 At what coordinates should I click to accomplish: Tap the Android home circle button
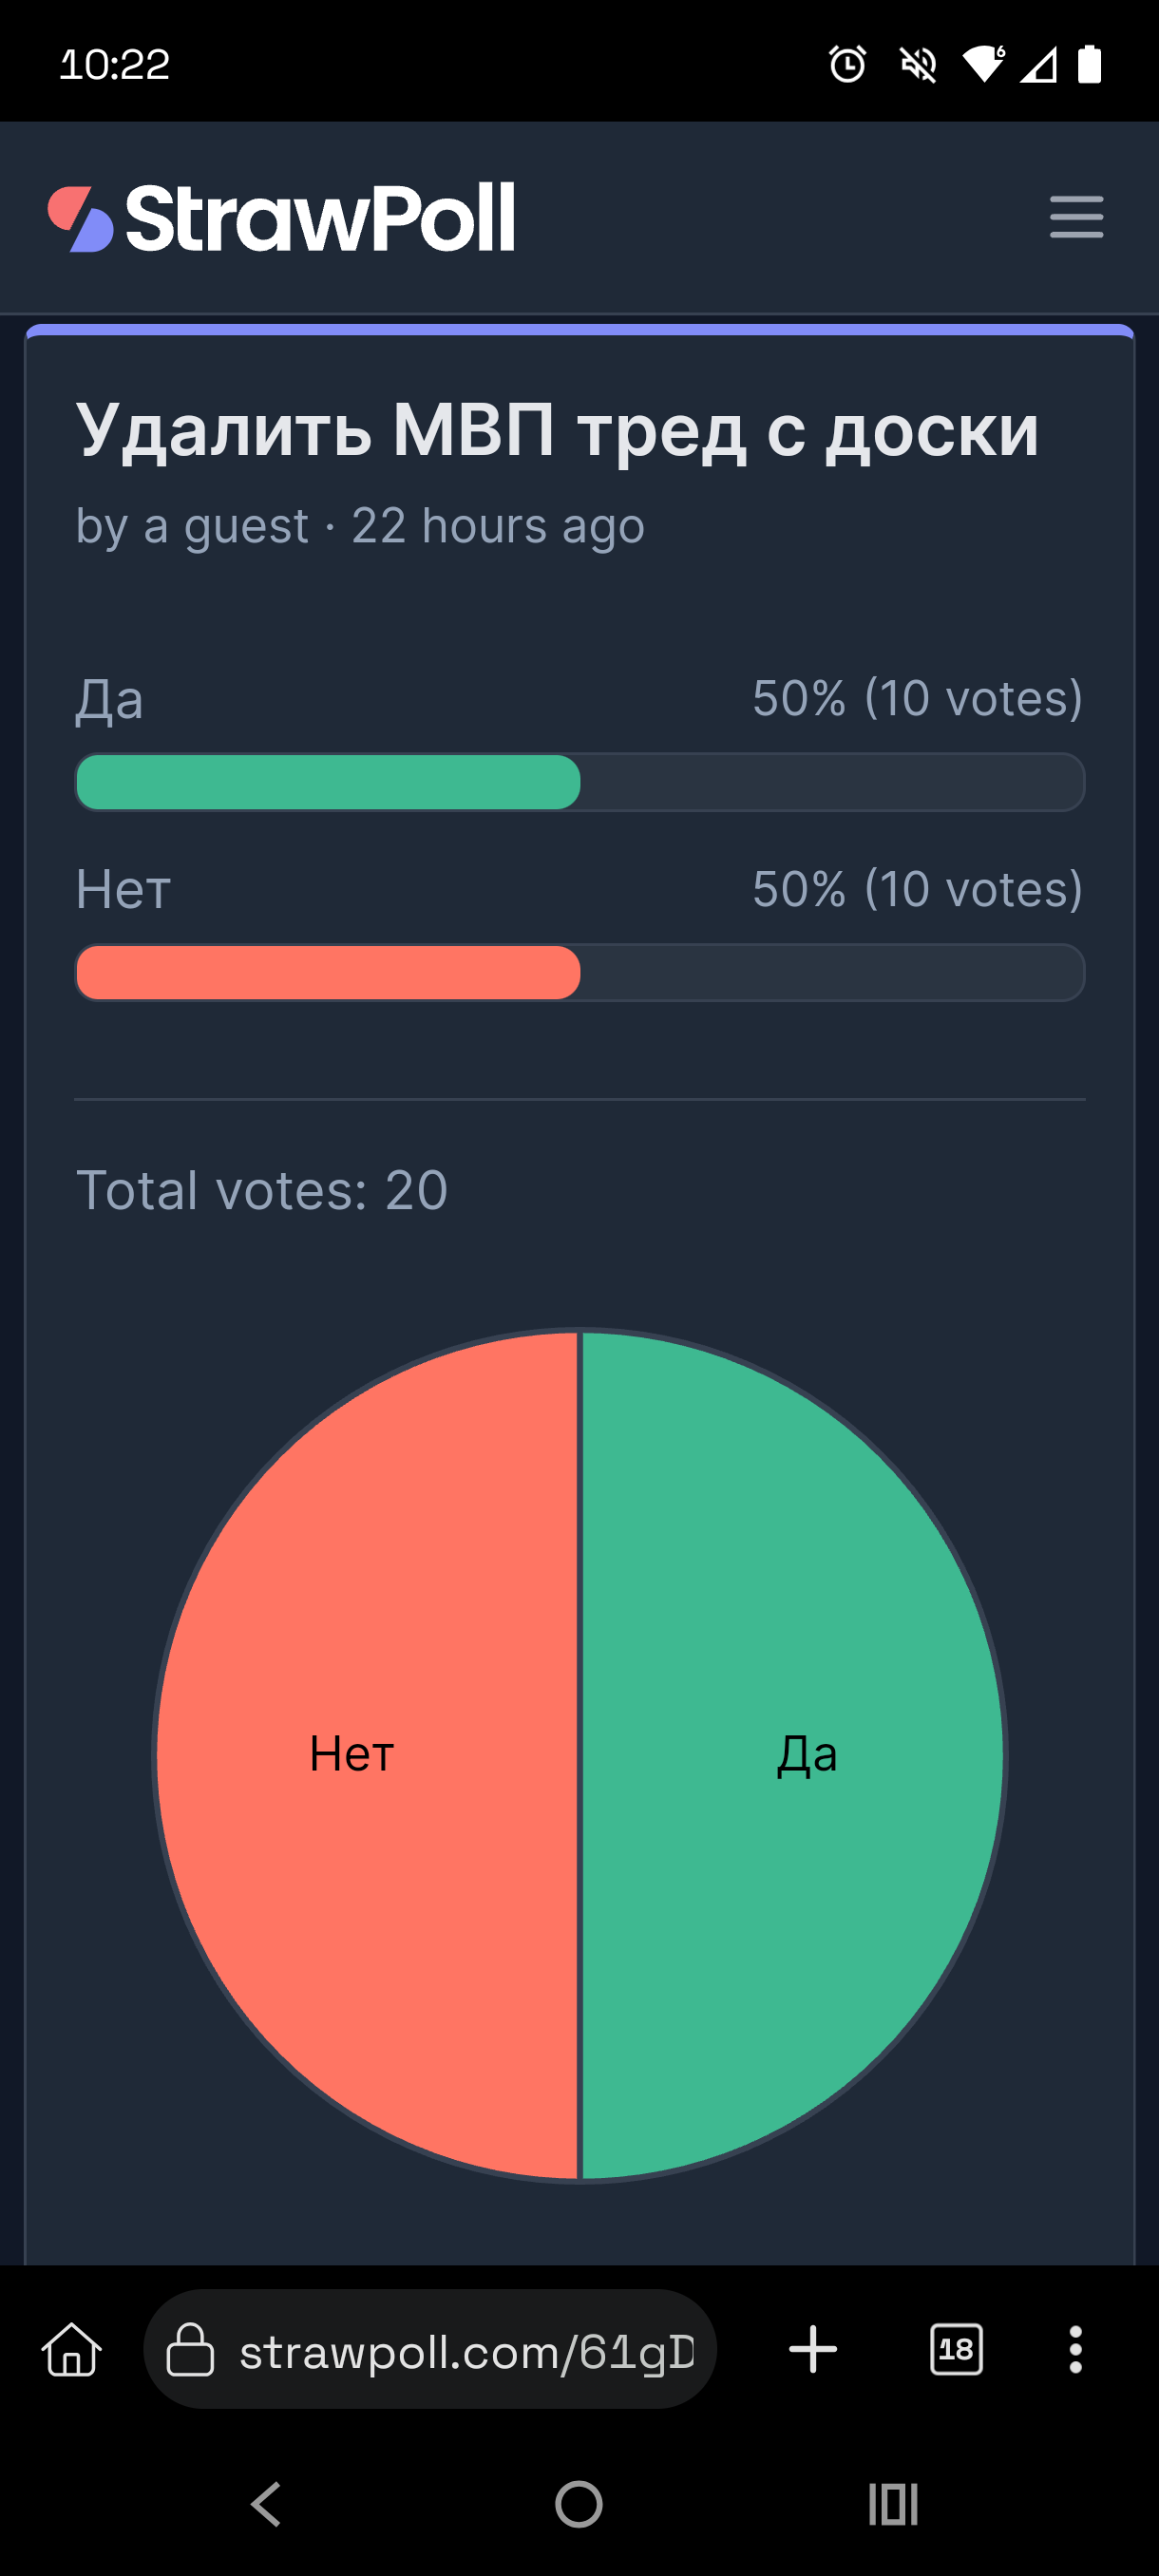[x=579, y=2504]
